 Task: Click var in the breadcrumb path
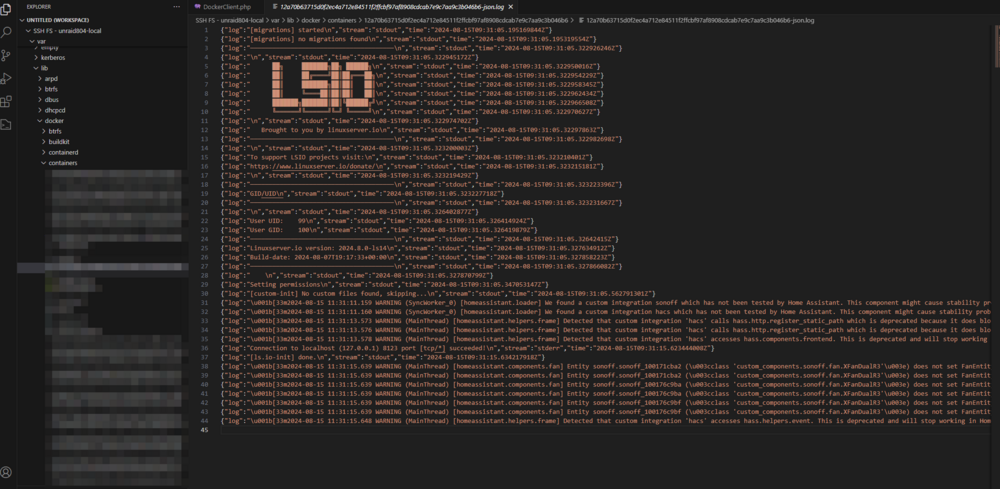click(276, 20)
